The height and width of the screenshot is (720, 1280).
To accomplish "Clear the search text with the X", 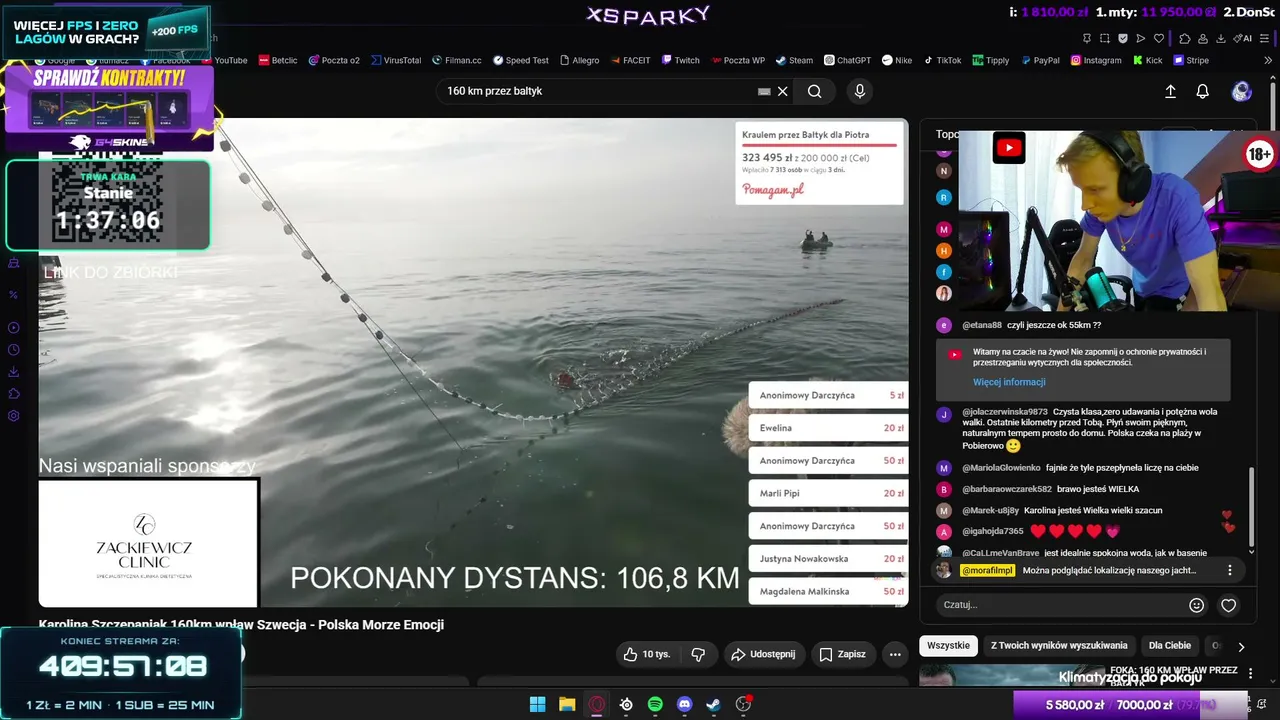I will tap(783, 91).
